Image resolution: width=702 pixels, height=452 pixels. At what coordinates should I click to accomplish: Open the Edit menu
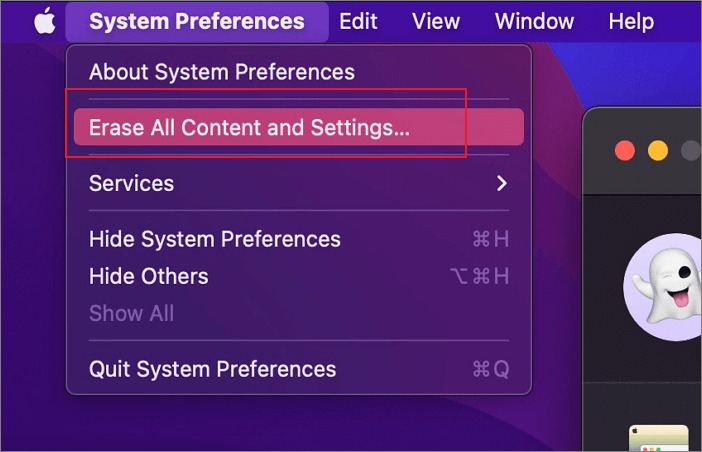click(x=358, y=21)
